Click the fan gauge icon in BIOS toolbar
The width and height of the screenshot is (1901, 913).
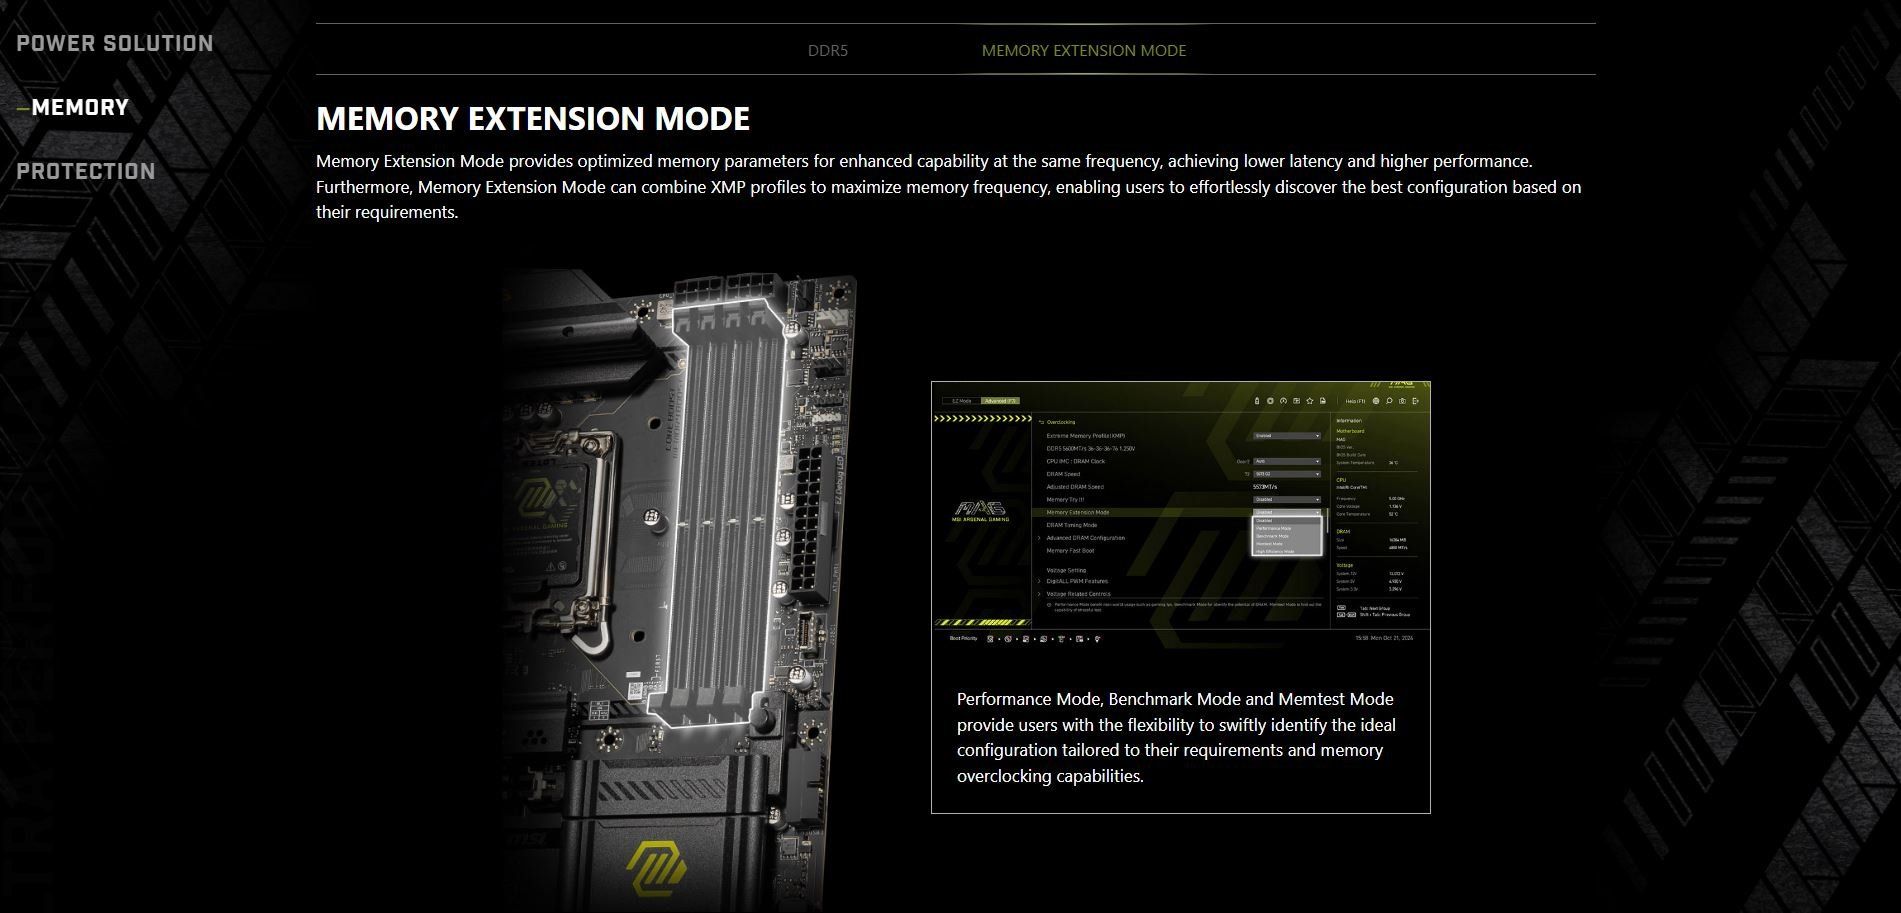[x=1283, y=401]
